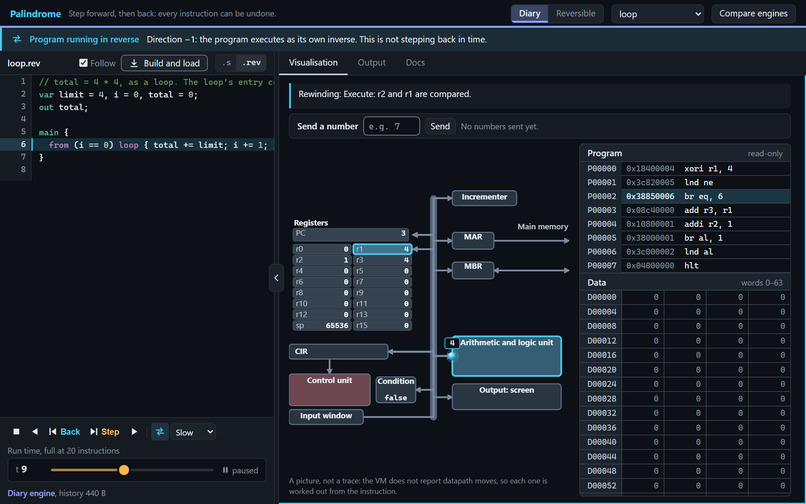Click the run time slider's orange handle

tap(124, 470)
